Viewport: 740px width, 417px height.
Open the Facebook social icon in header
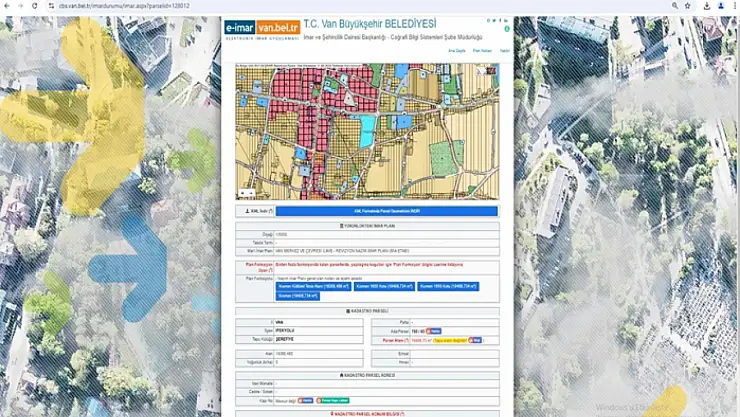[500, 20]
